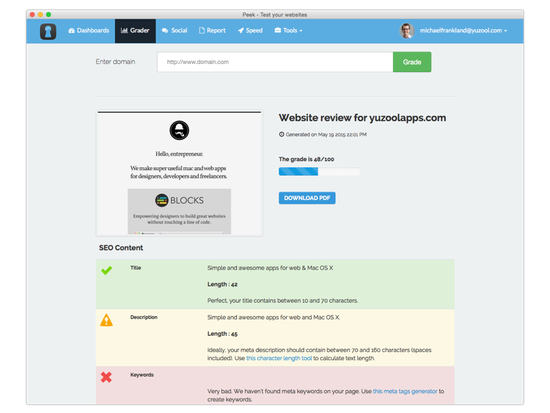Open the yuzoolapps website preview thumbnail
The image size is (550, 413).
click(x=179, y=173)
